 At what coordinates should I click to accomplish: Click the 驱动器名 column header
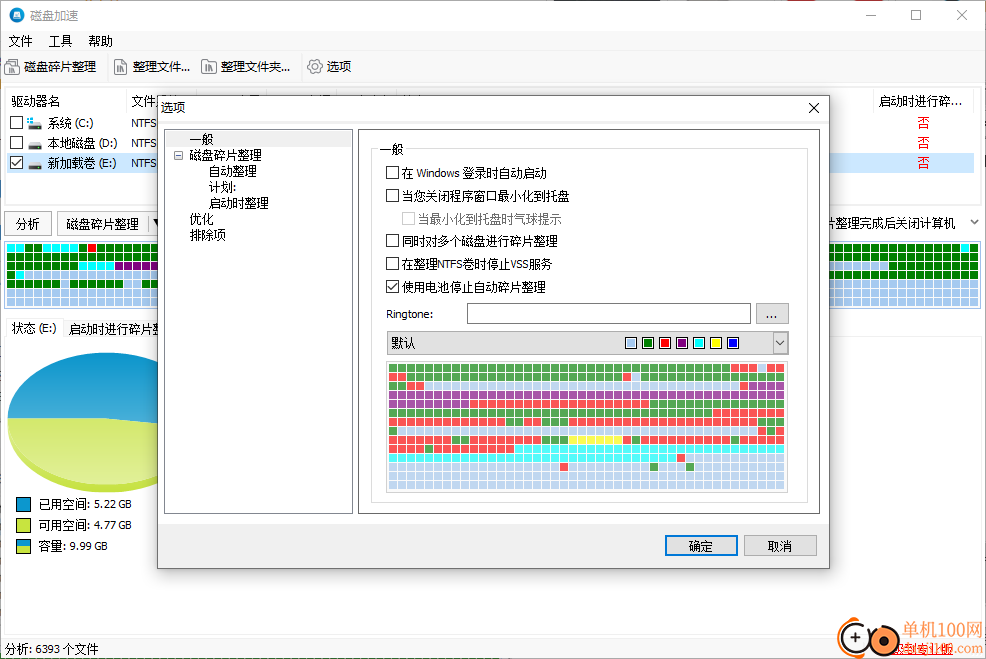point(66,101)
